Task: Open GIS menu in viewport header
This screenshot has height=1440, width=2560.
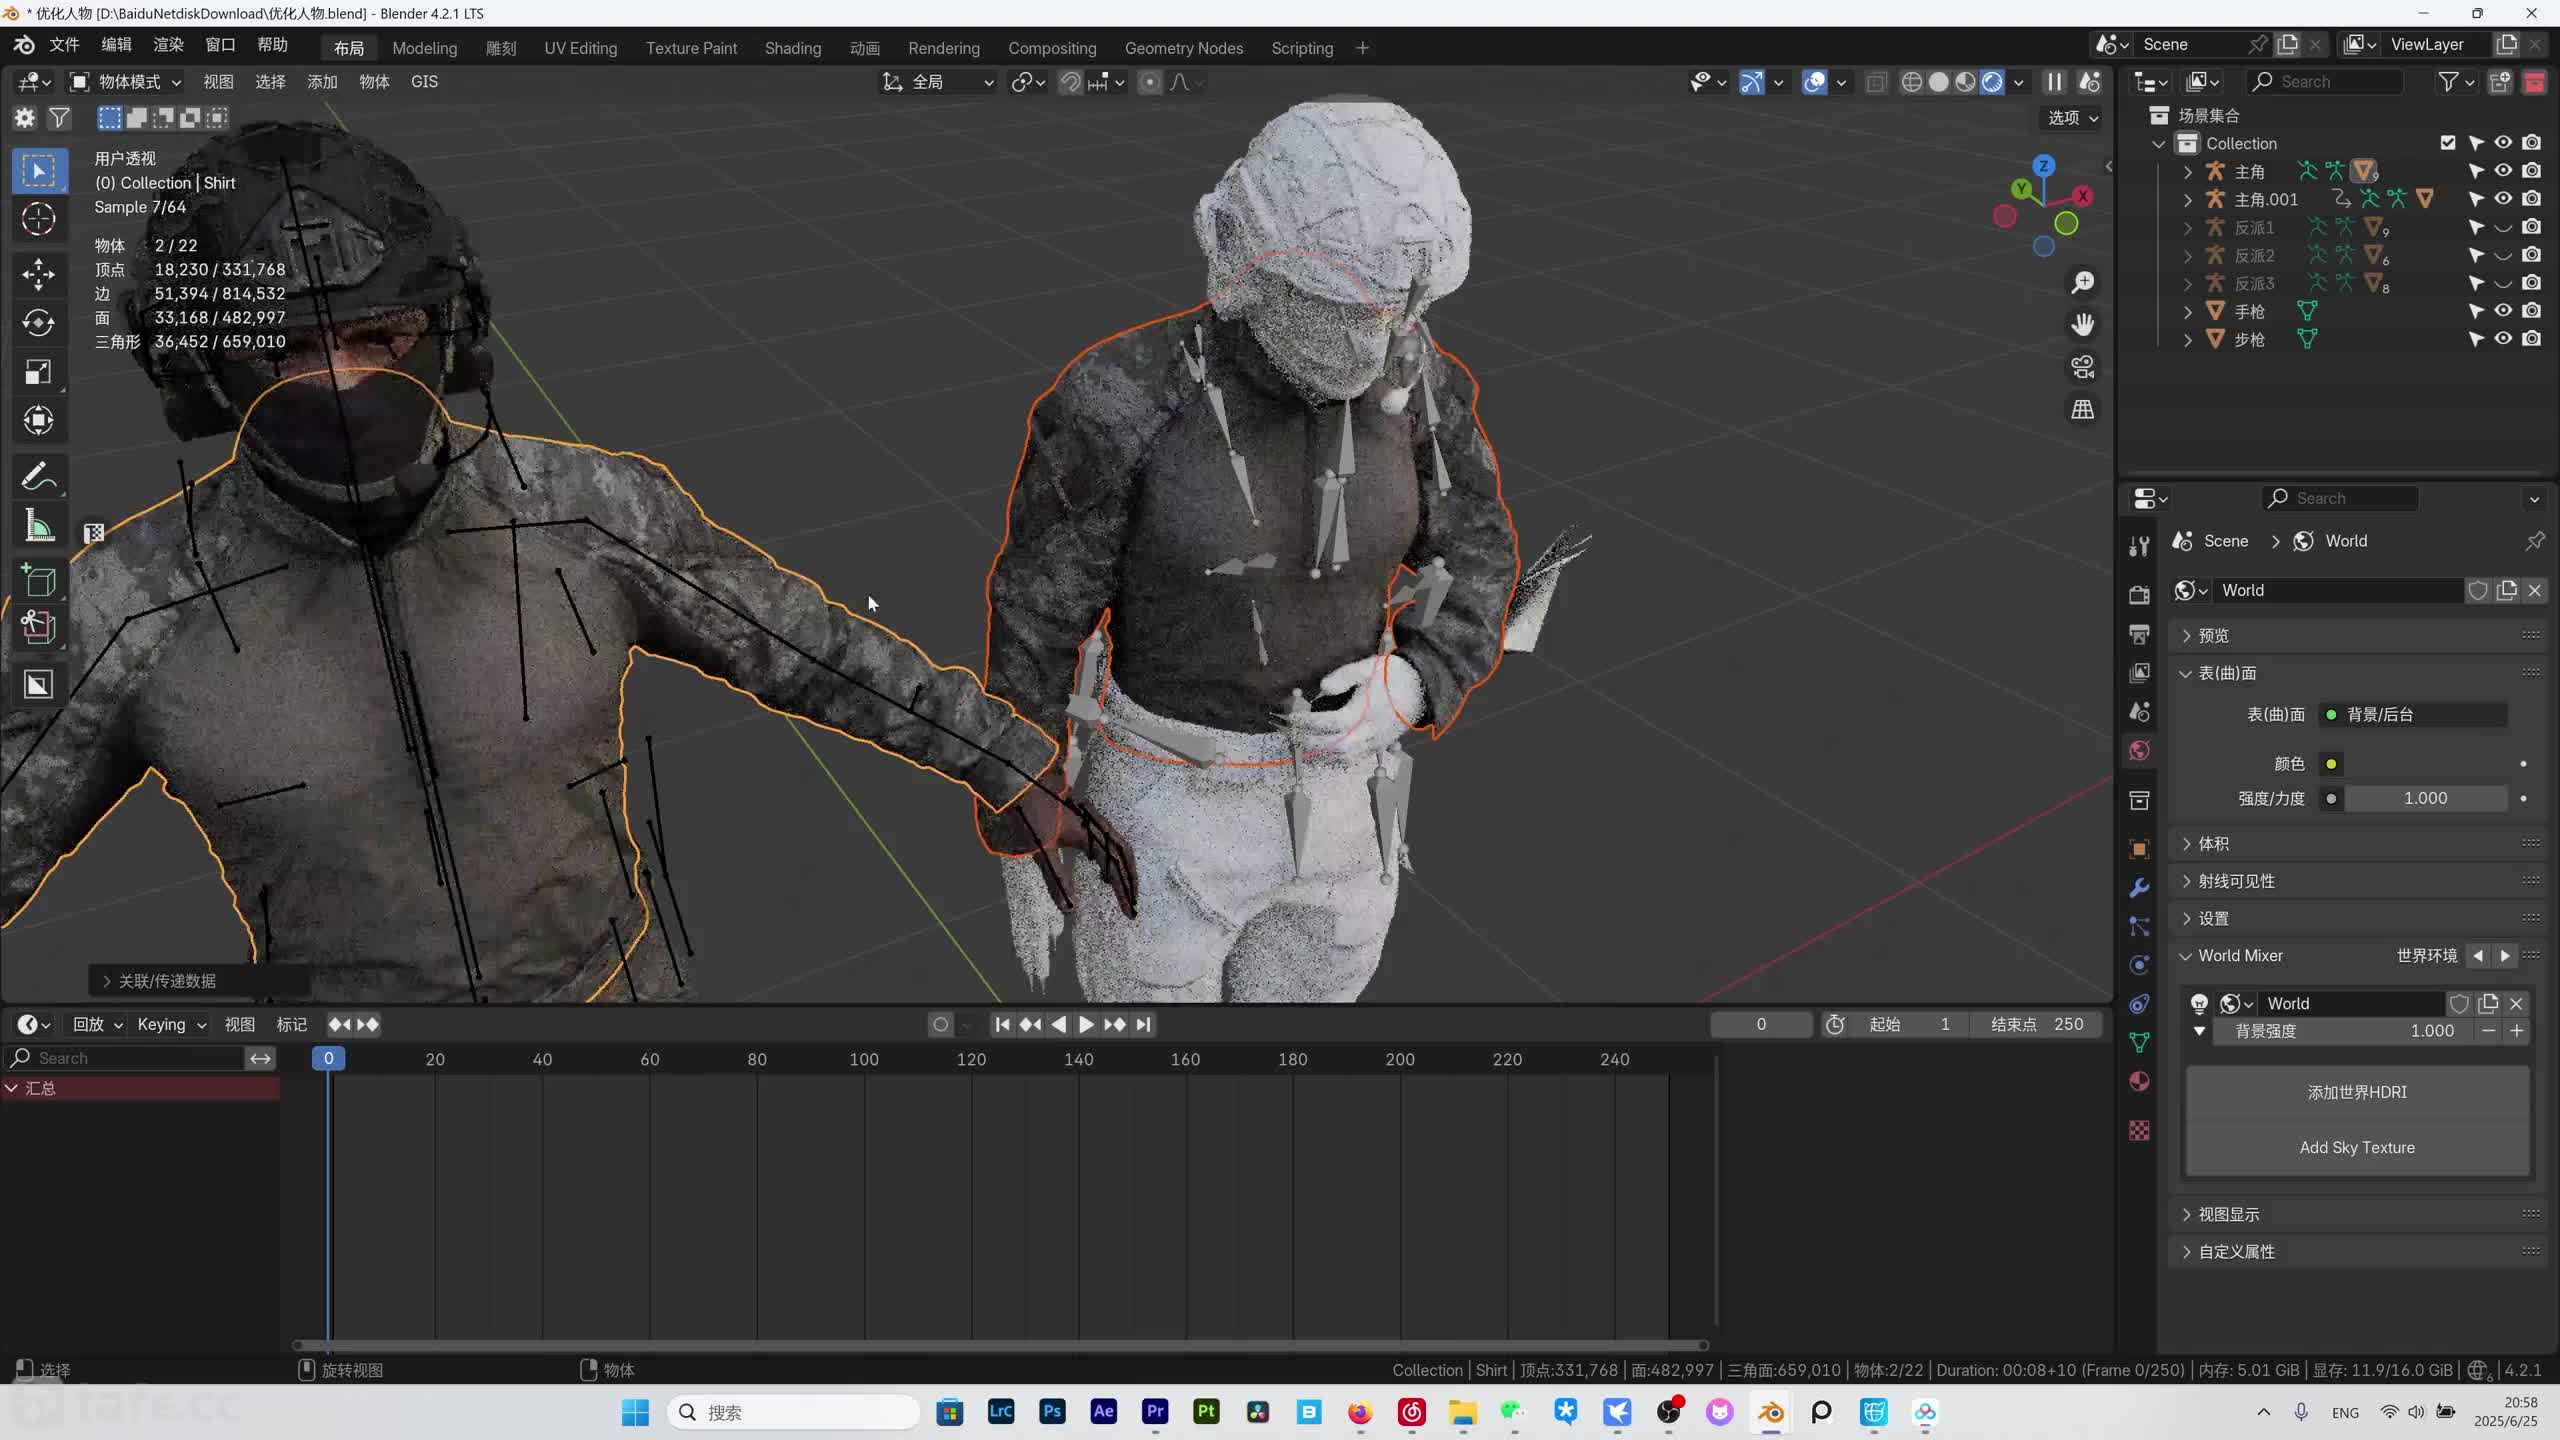Action: 424,82
